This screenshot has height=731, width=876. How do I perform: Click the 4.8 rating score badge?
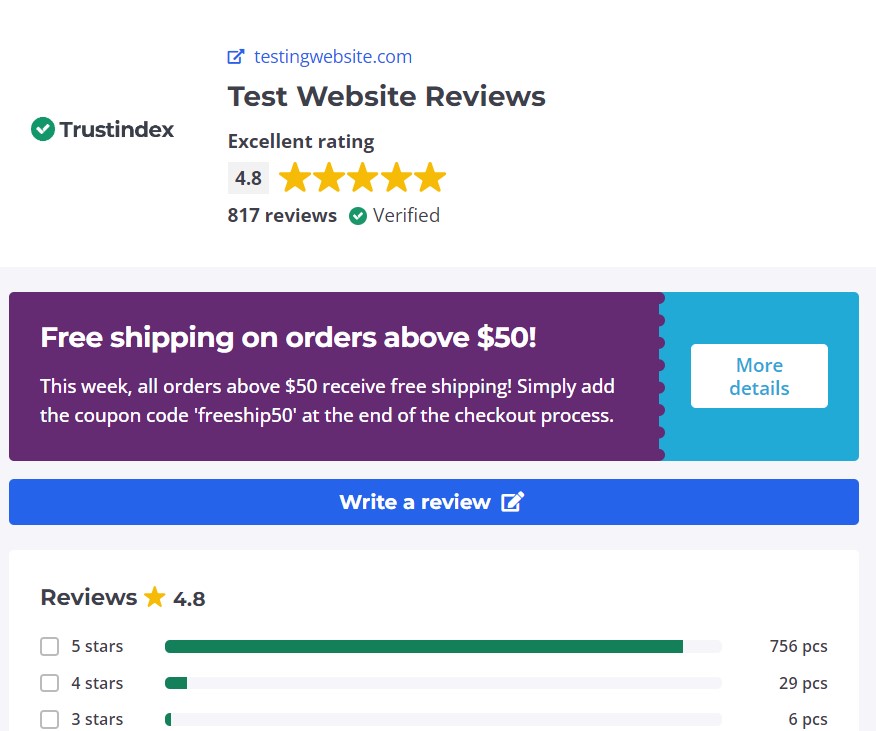(x=248, y=179)
